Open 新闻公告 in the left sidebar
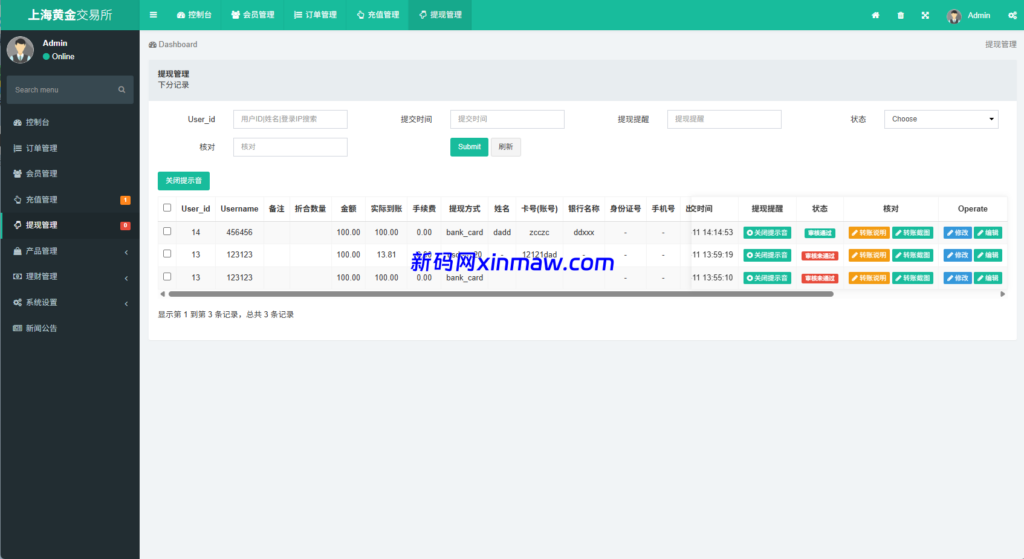Screen dimensions: 1024x559 click(x=70, y=328)
